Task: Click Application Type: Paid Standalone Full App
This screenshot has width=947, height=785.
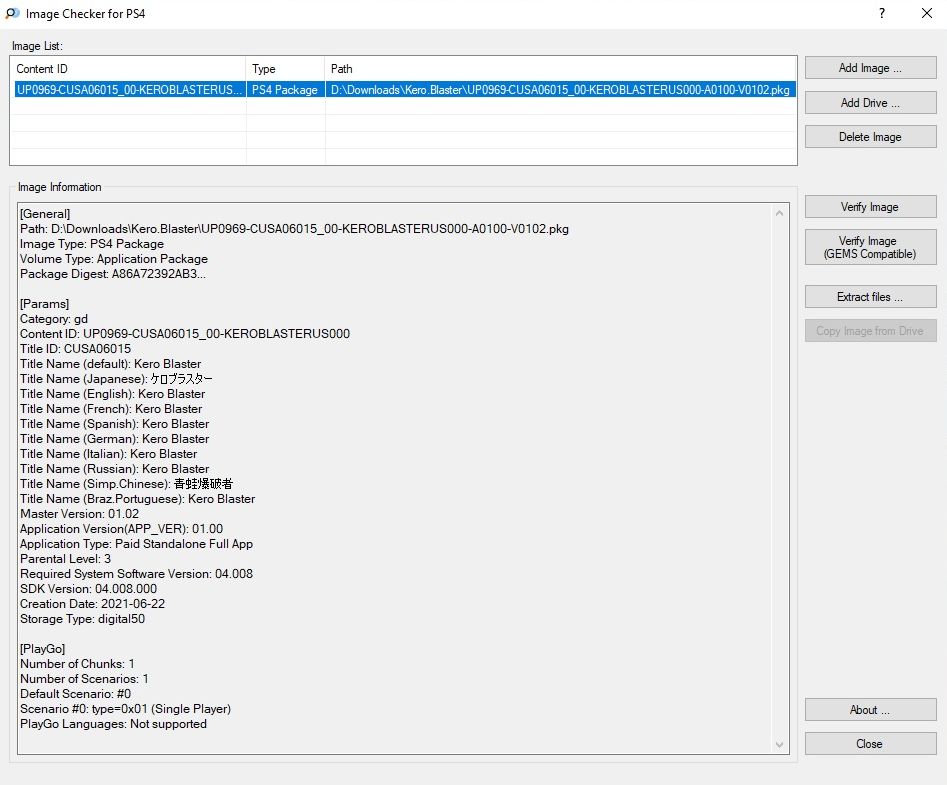Action: [136, 544]
